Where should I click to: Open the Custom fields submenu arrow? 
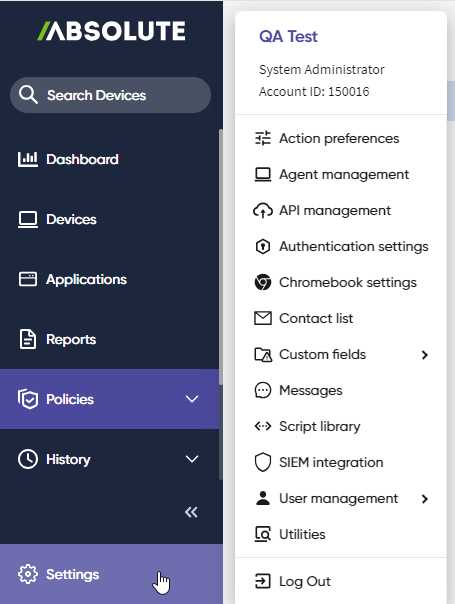pos(425,355)
